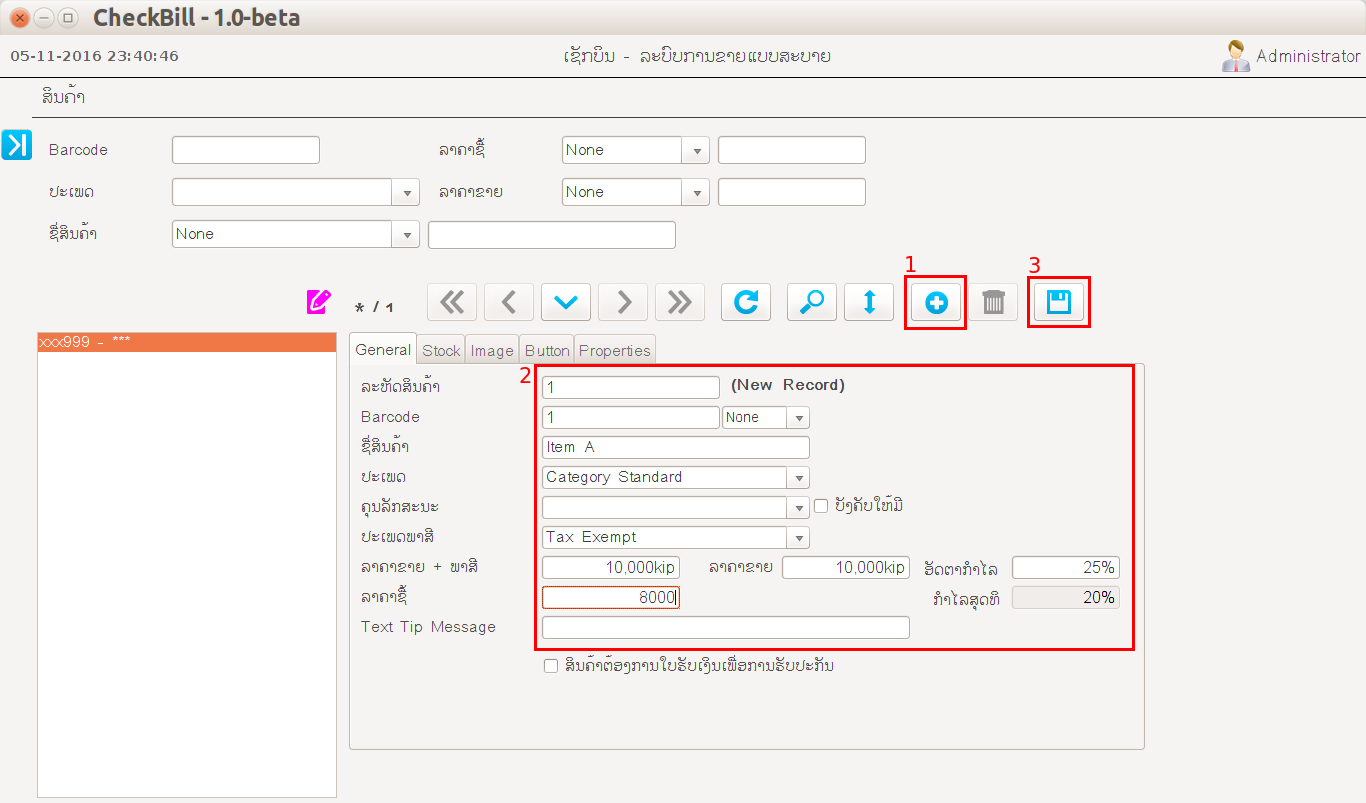Click the Text Tip Message input field
Image resolution: width=1366 pixels, height=803 pixels.
pyautogui.click(x=725, y=627)
